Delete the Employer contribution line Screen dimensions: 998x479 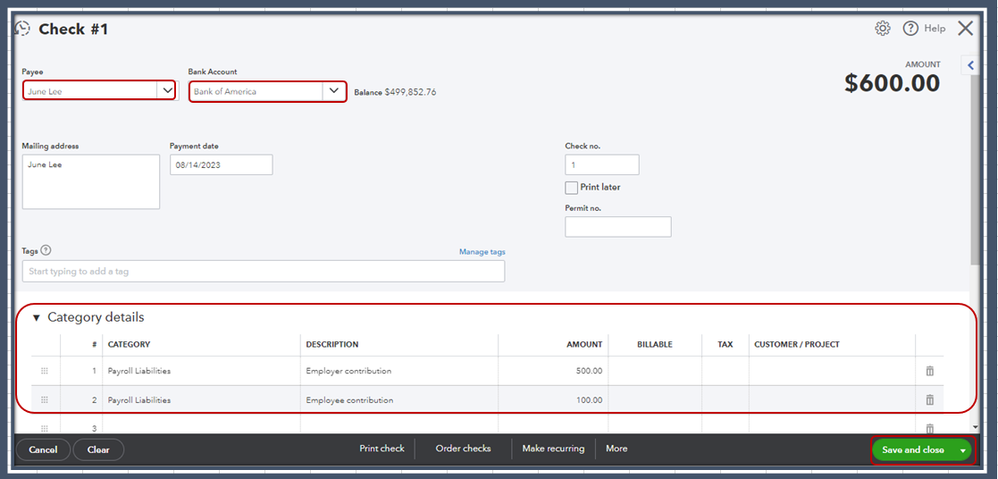pos(929,371)
